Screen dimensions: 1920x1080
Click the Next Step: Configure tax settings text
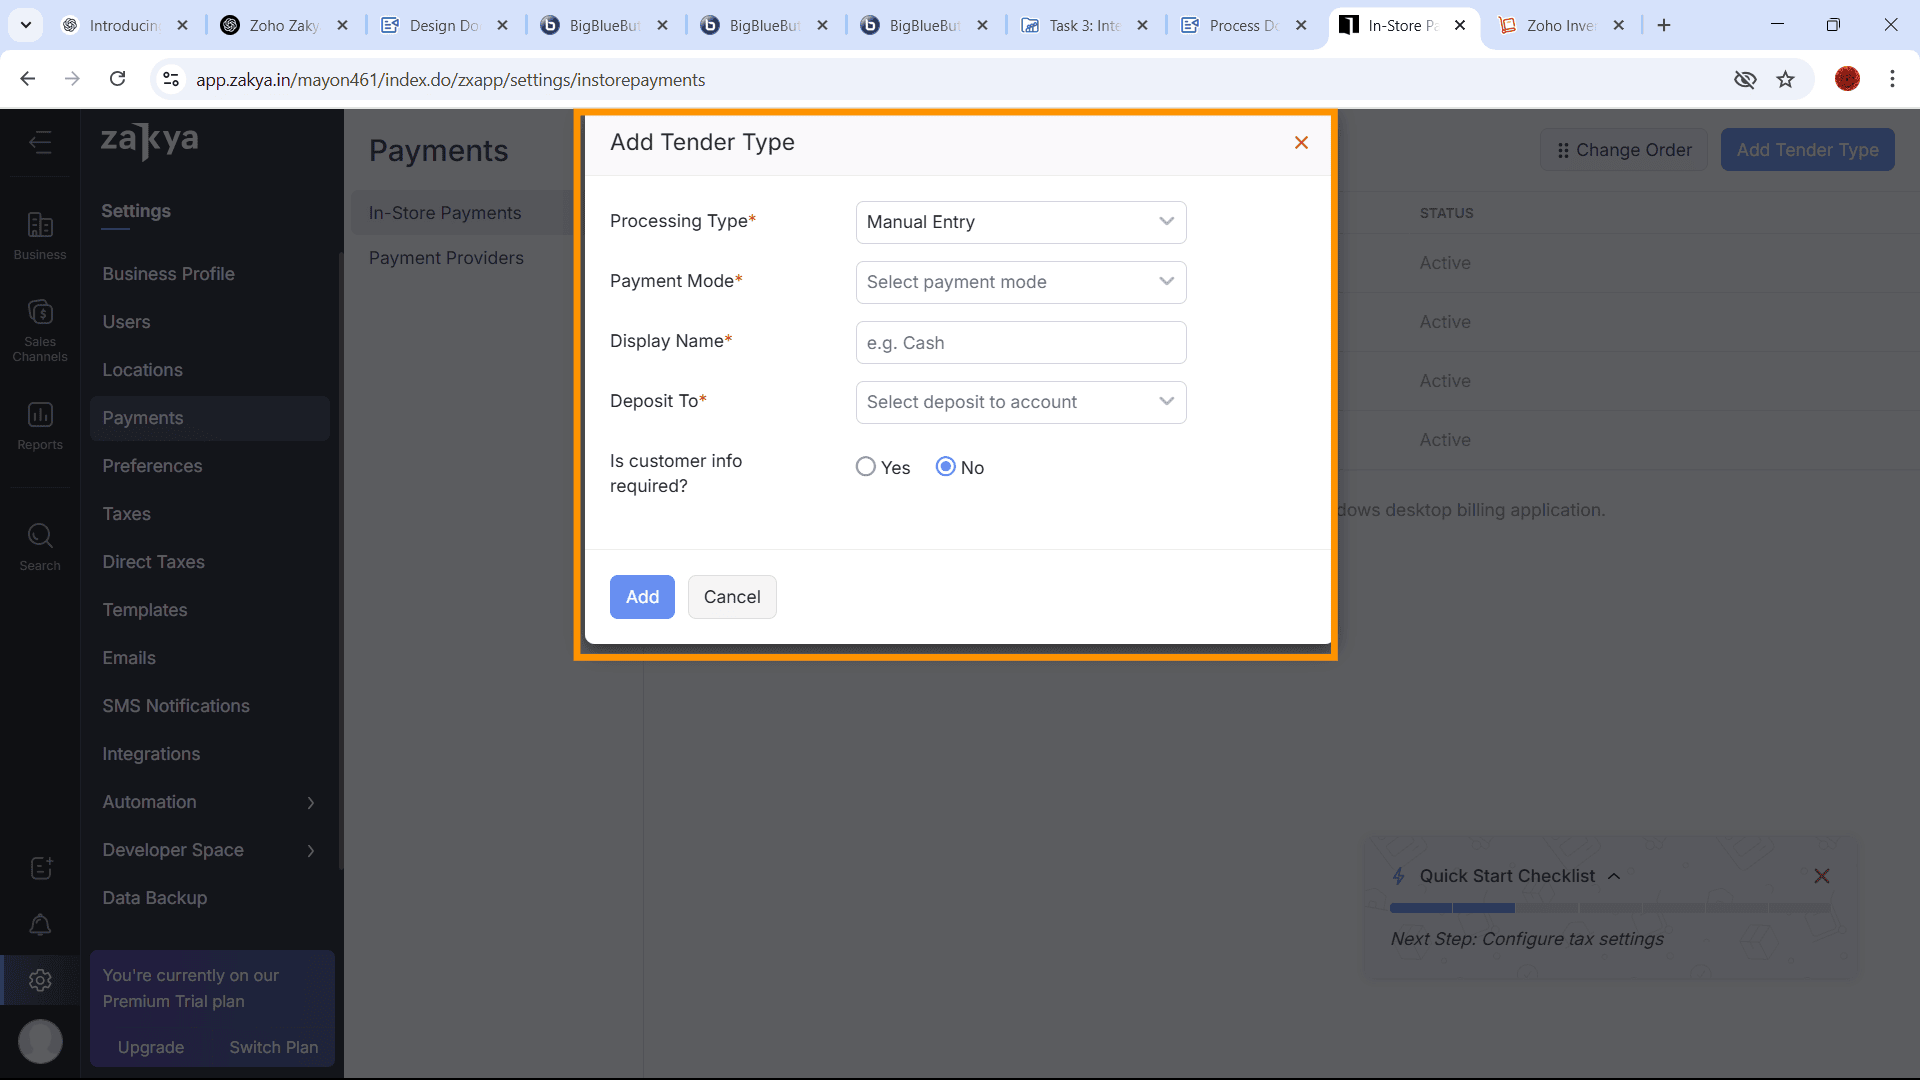1527,939
